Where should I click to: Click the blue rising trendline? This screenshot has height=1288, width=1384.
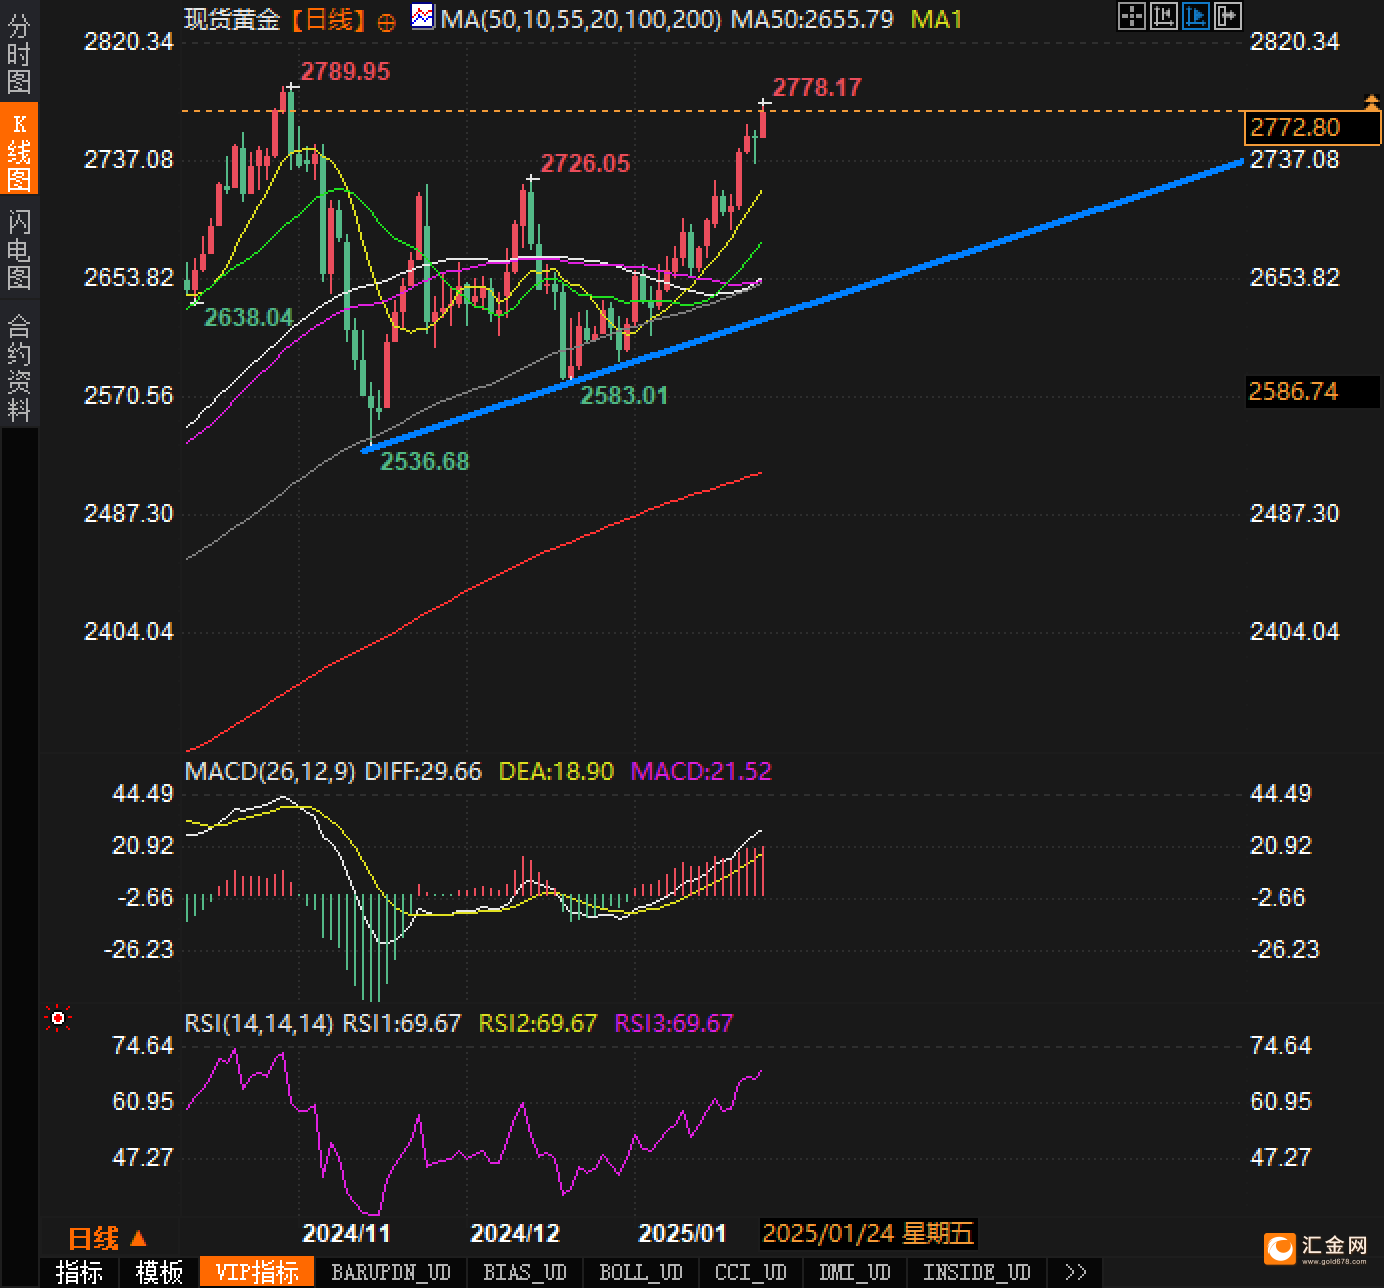(802, 305)
